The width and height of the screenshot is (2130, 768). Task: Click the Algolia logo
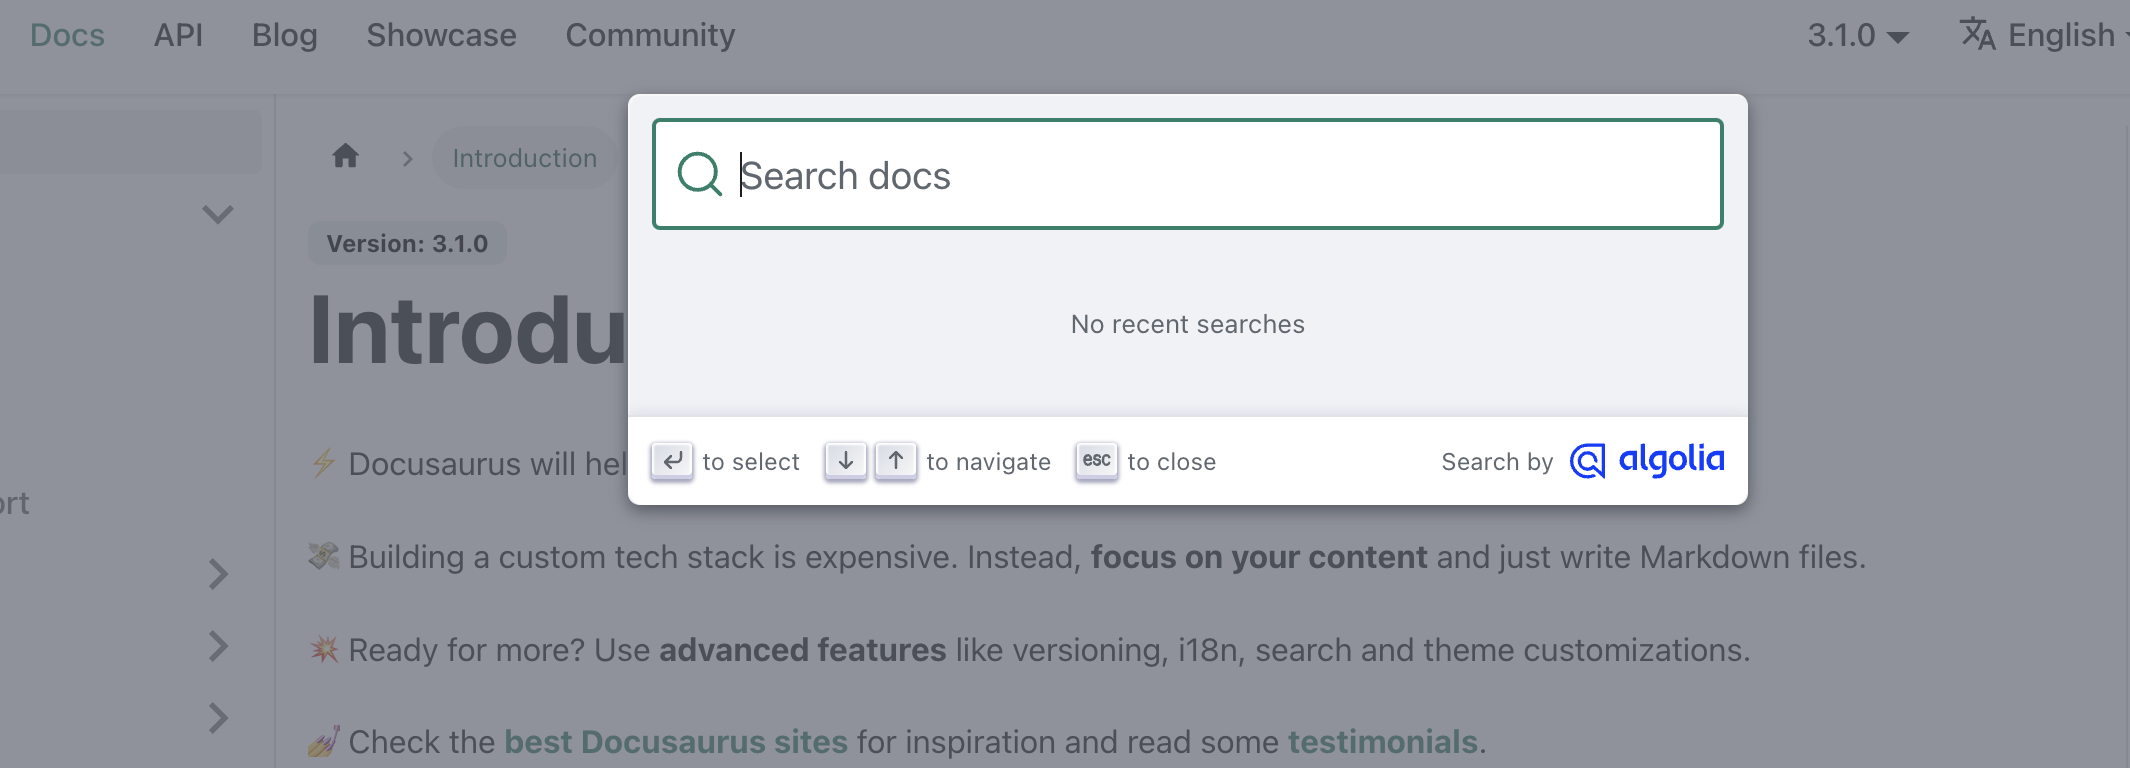click(x=1647, y=460)
